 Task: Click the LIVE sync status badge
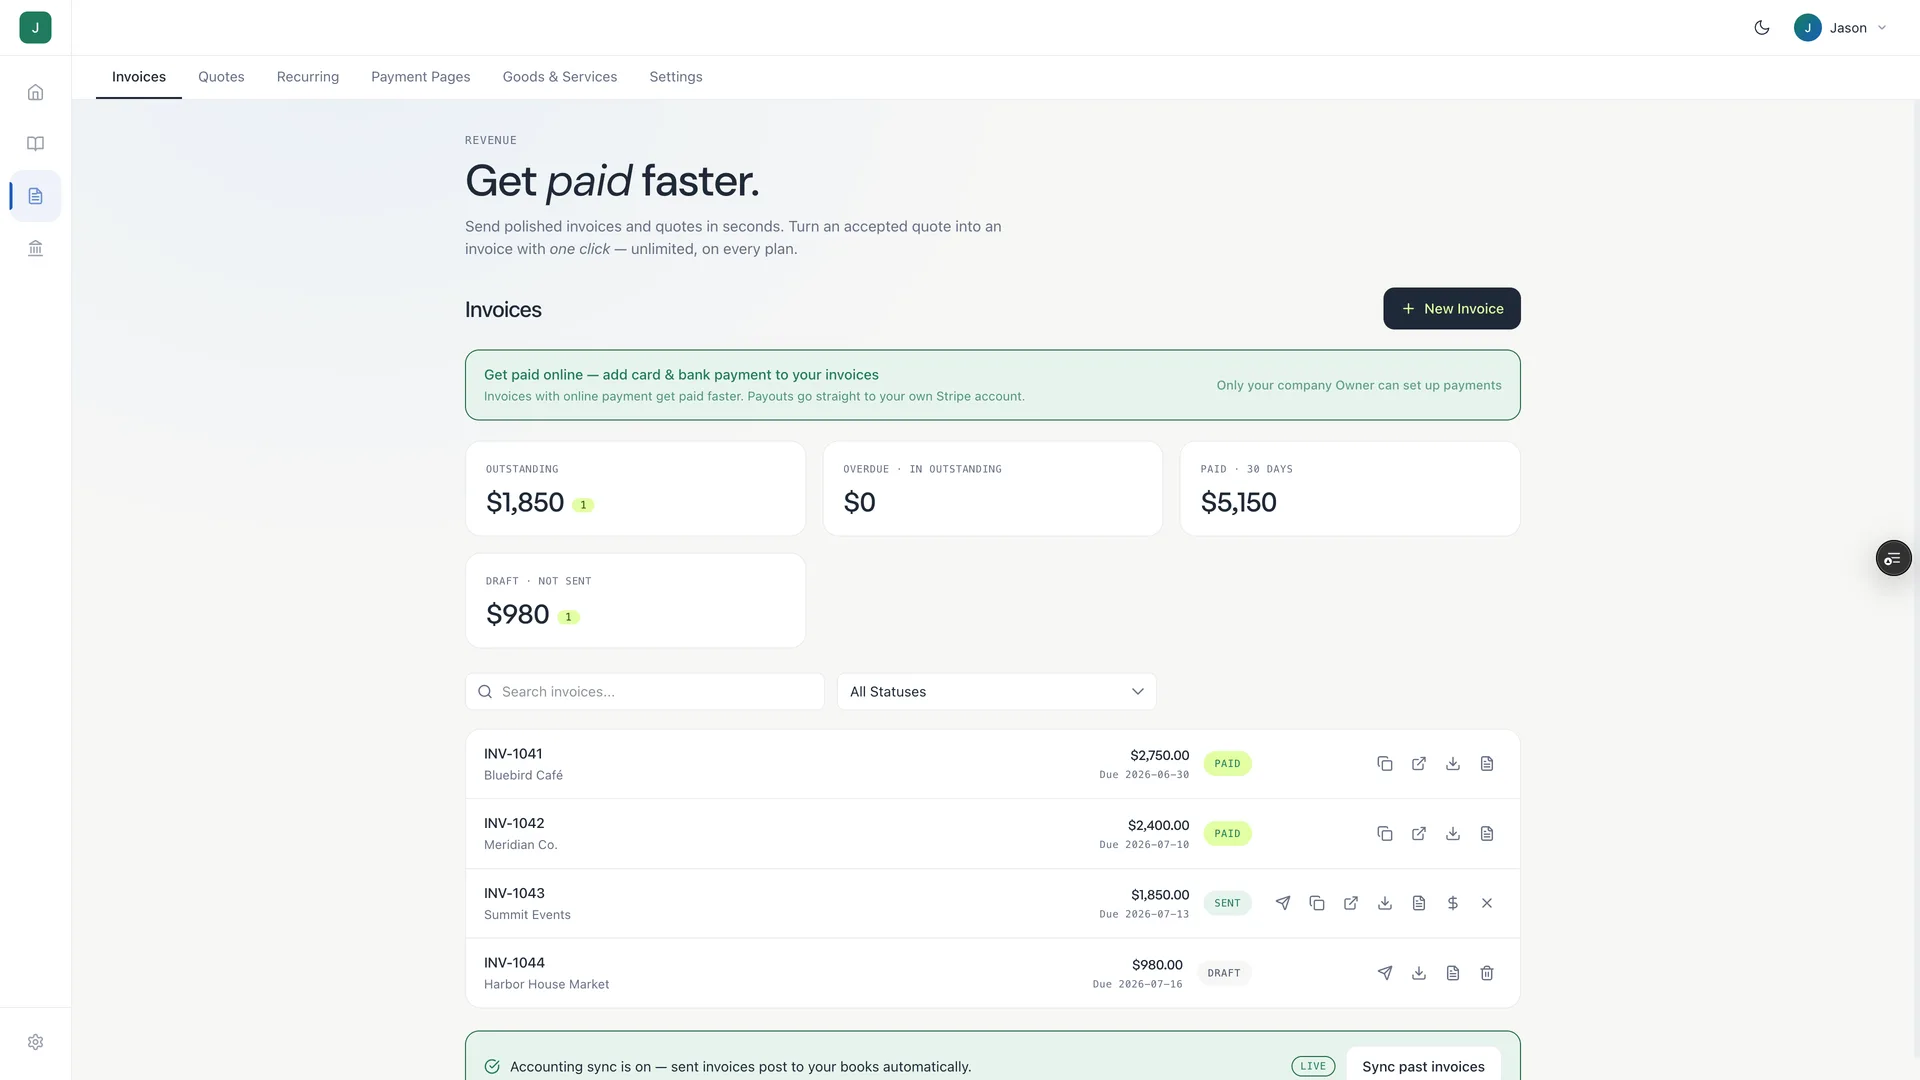point(1313,1067)
